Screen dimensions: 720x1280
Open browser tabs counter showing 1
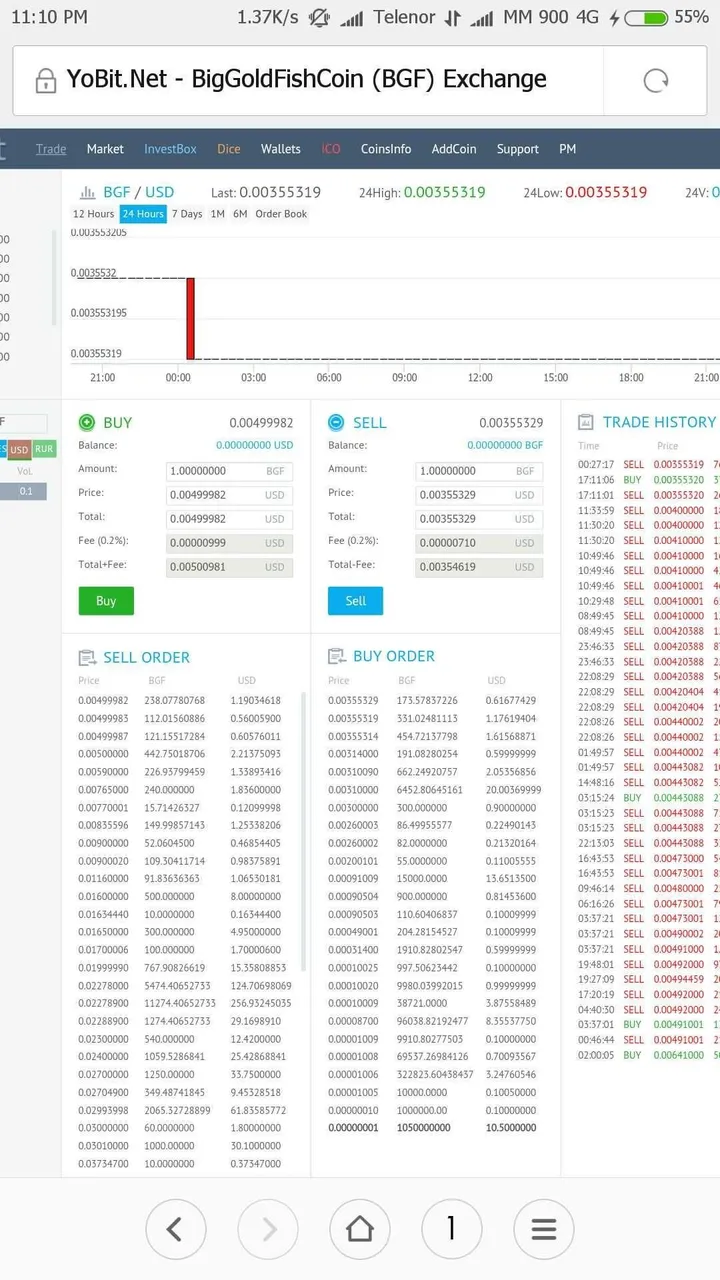pyautogui.click(x=451, y=1228)
